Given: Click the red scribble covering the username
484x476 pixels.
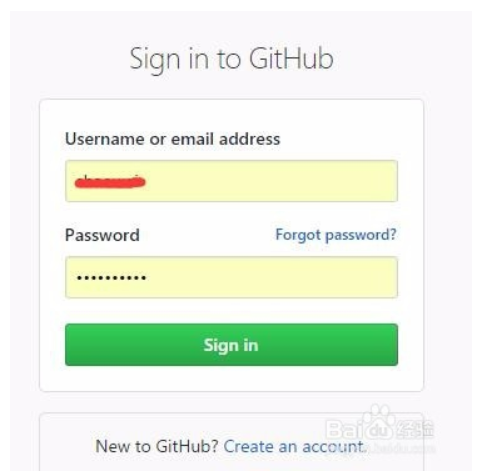Looking at the screenshot, I should (x=110, y=182).
